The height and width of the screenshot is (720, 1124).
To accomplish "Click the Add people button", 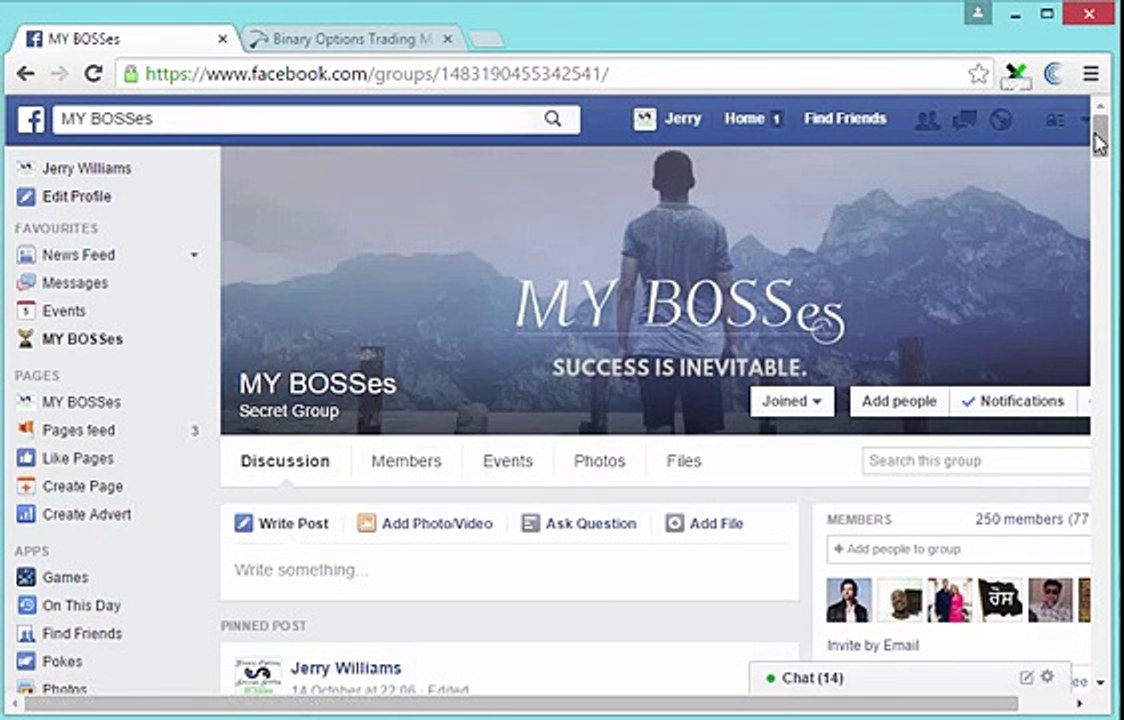I will [899, 401].
